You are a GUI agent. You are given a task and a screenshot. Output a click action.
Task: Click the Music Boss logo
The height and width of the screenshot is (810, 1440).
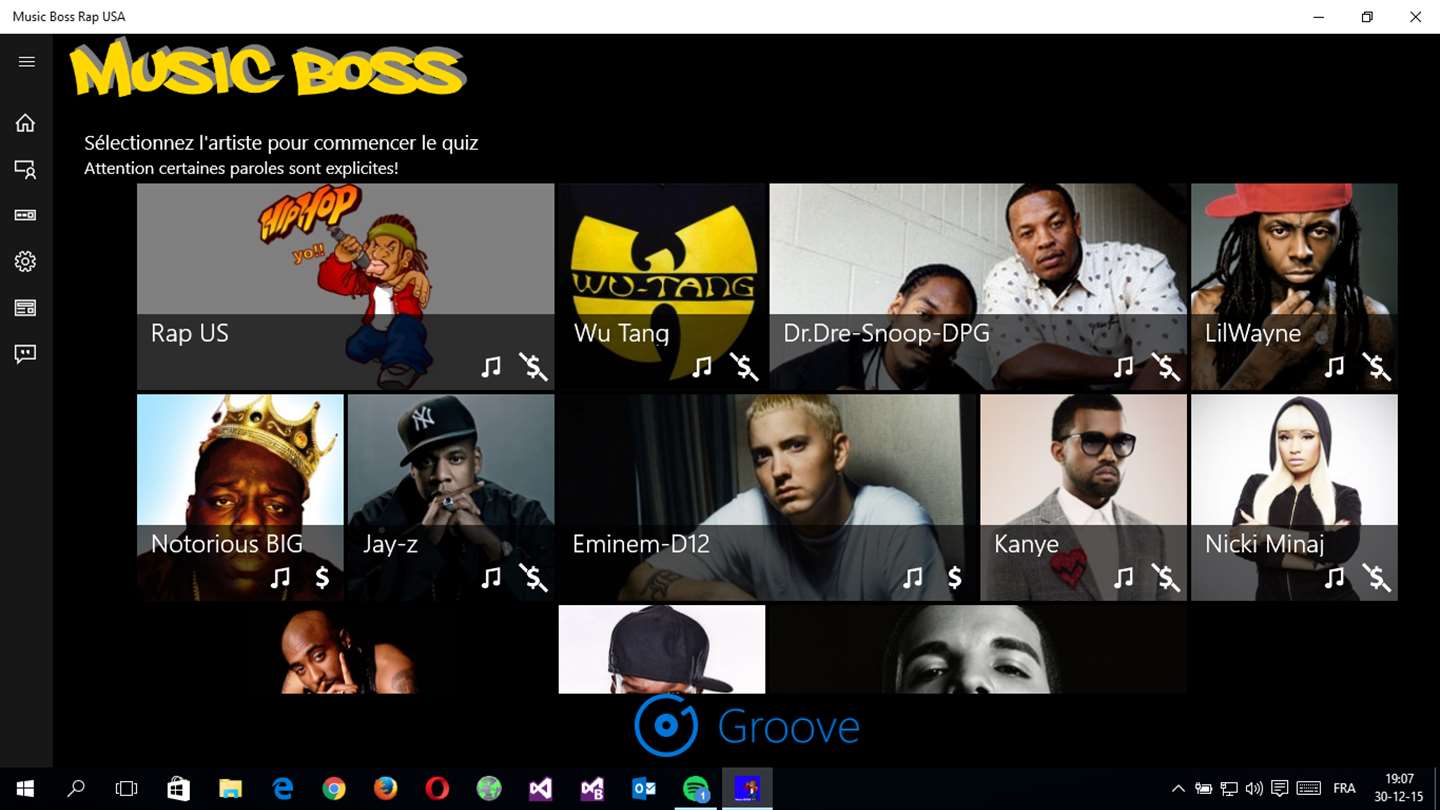(268, 68)
